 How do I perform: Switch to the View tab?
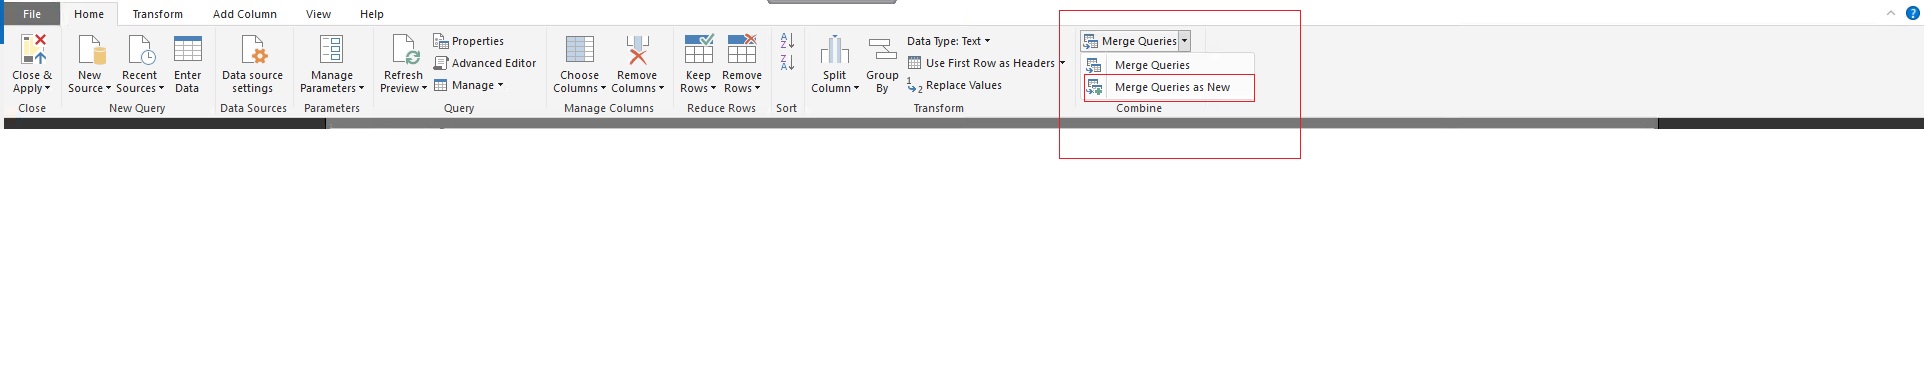click(318, 14)
